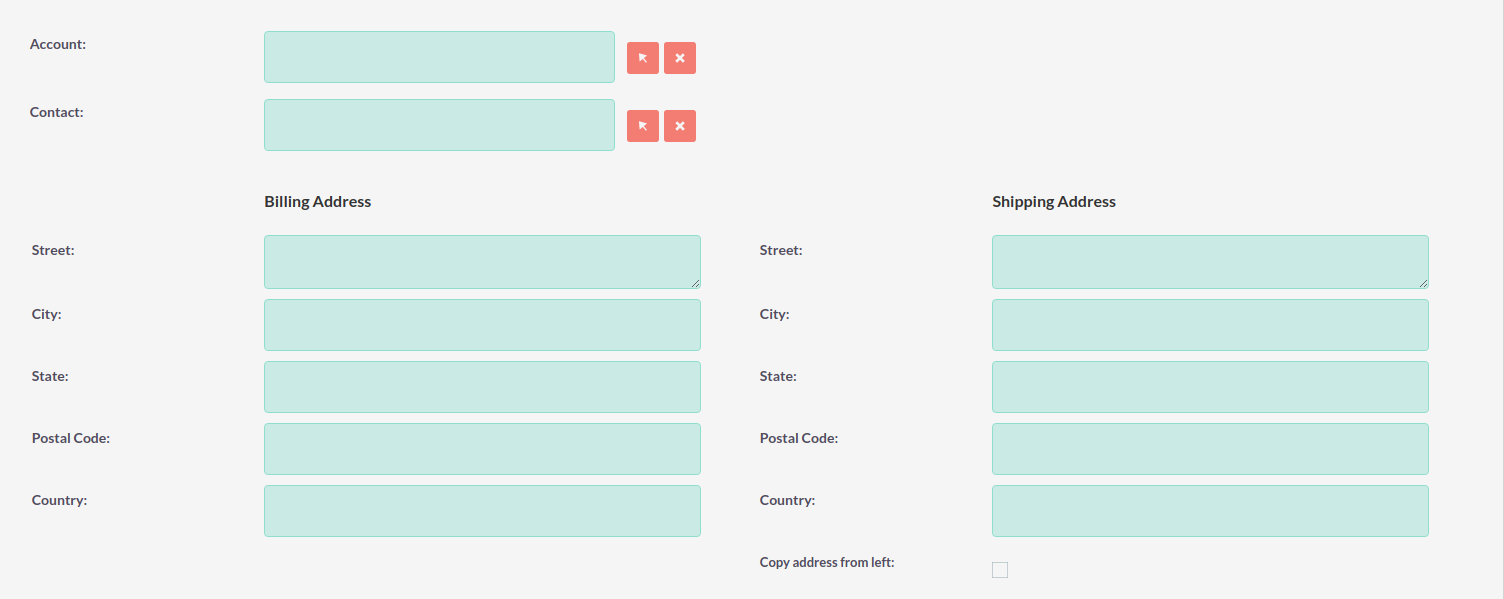This screenshot has height=599, width=1504.
Task: Select the Shipping Address Street field
Action: tap(1210, 261)
